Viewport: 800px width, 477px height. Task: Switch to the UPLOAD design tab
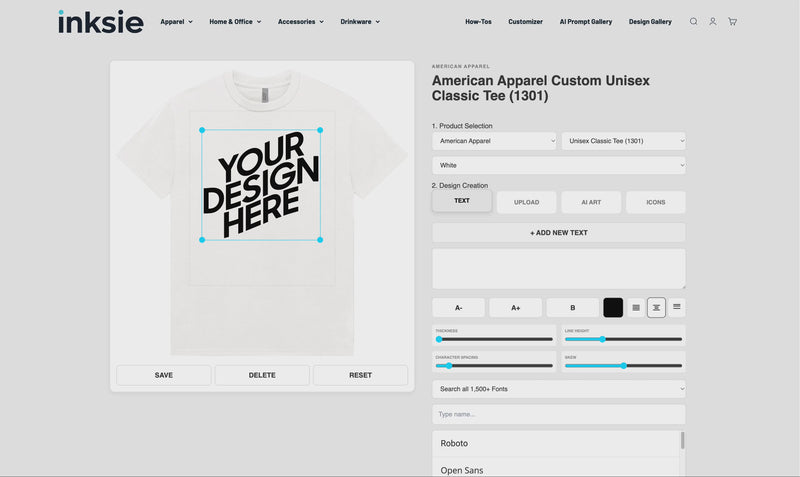pos(526,202)
